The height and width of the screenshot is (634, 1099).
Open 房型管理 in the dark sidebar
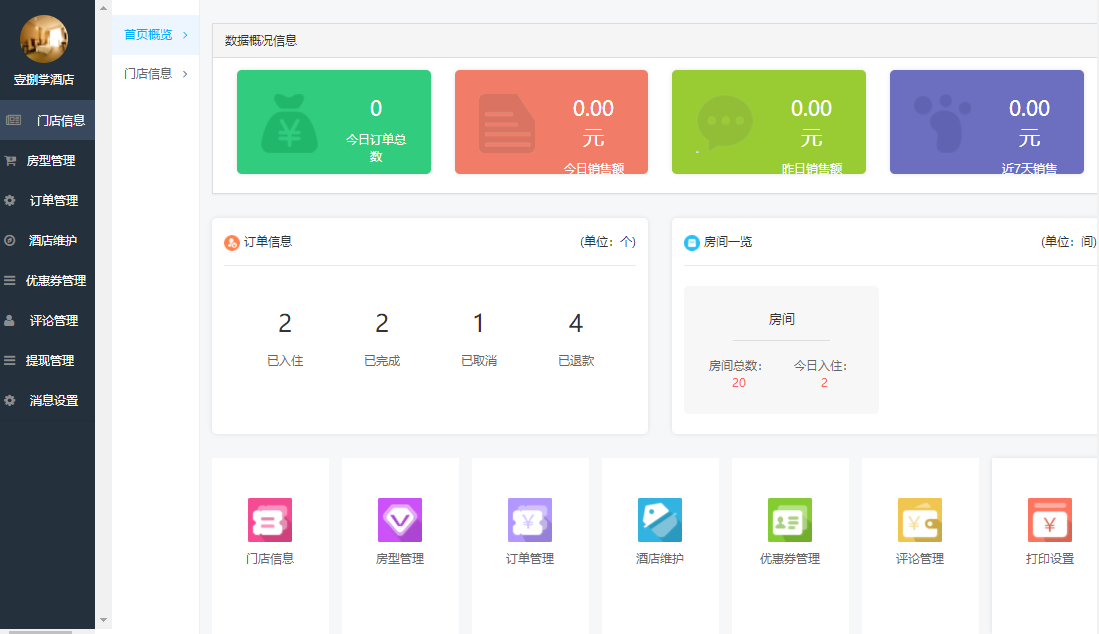47,160
